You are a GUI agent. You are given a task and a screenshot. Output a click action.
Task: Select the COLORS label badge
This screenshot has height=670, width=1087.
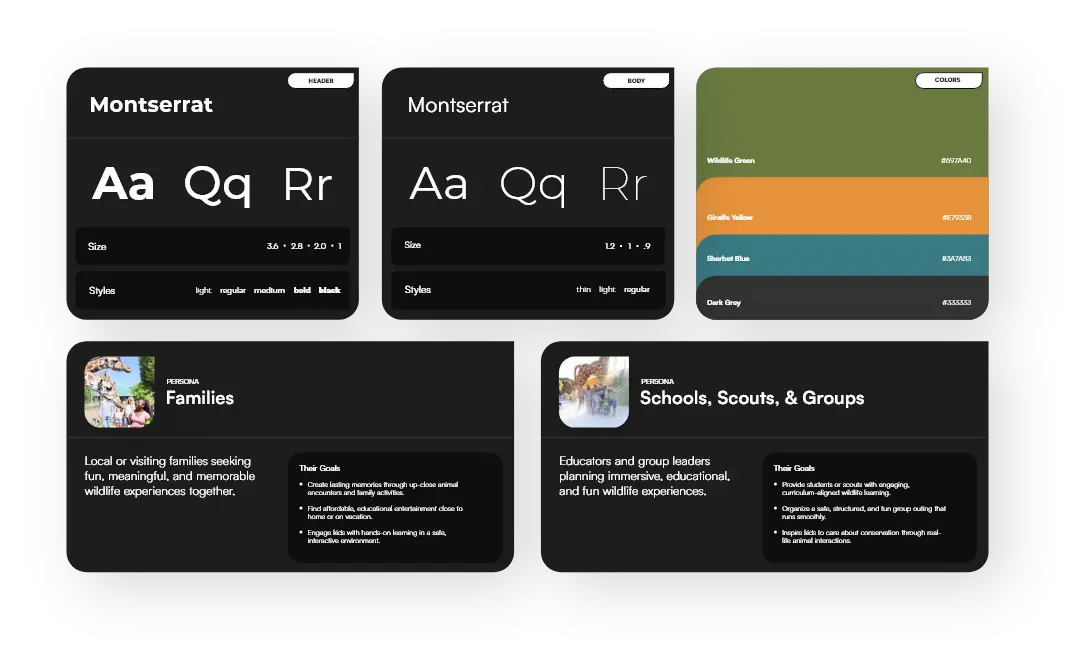pos(948,81)
